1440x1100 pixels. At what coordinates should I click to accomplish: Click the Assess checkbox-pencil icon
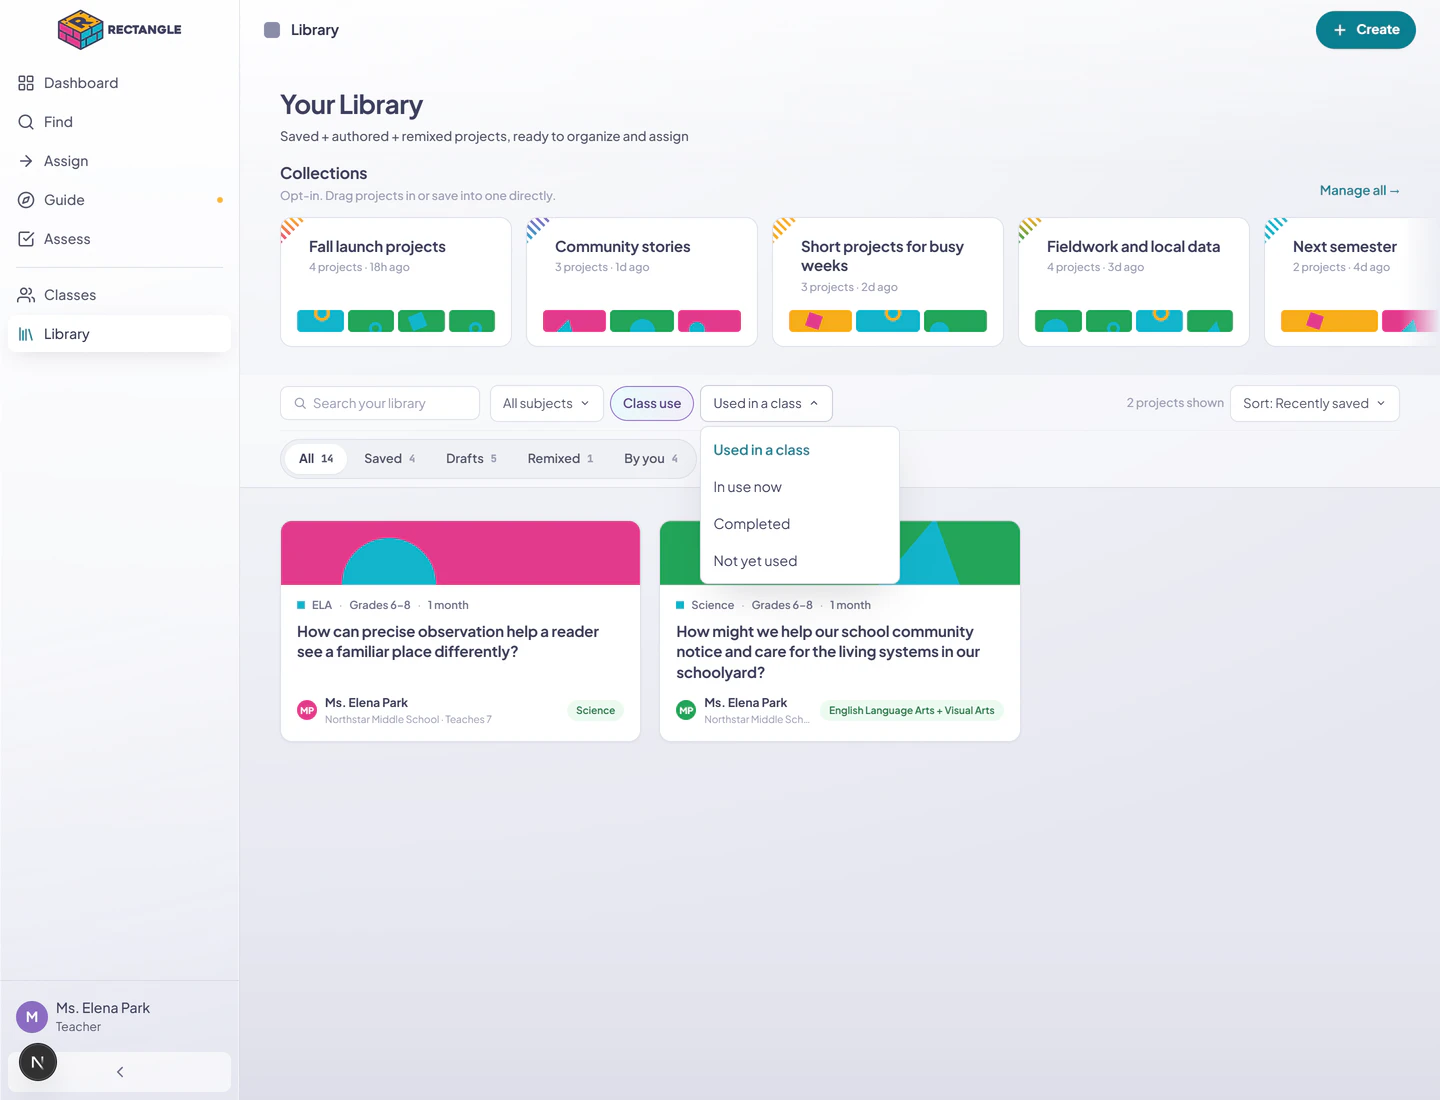point(26,239)
